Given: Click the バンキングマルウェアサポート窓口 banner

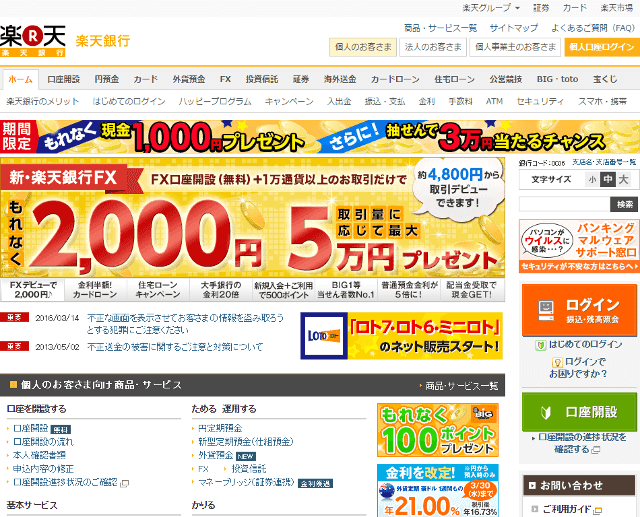Looking at the screenshot, I should 579,246.
